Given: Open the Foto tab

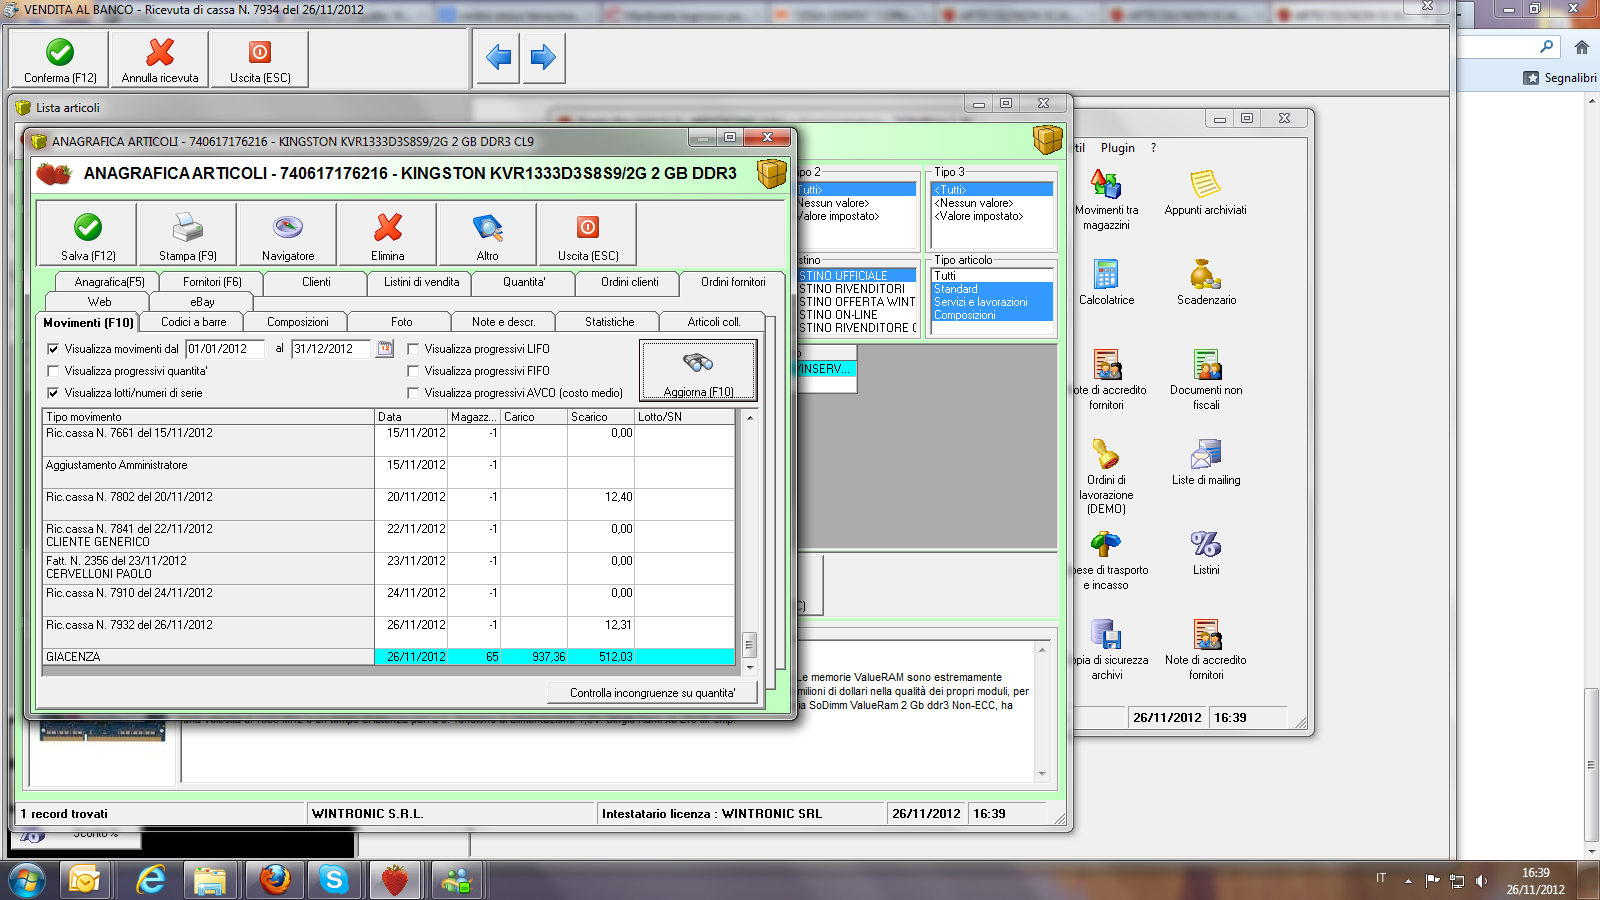Looking at the screenshot, I should (401, 322).
